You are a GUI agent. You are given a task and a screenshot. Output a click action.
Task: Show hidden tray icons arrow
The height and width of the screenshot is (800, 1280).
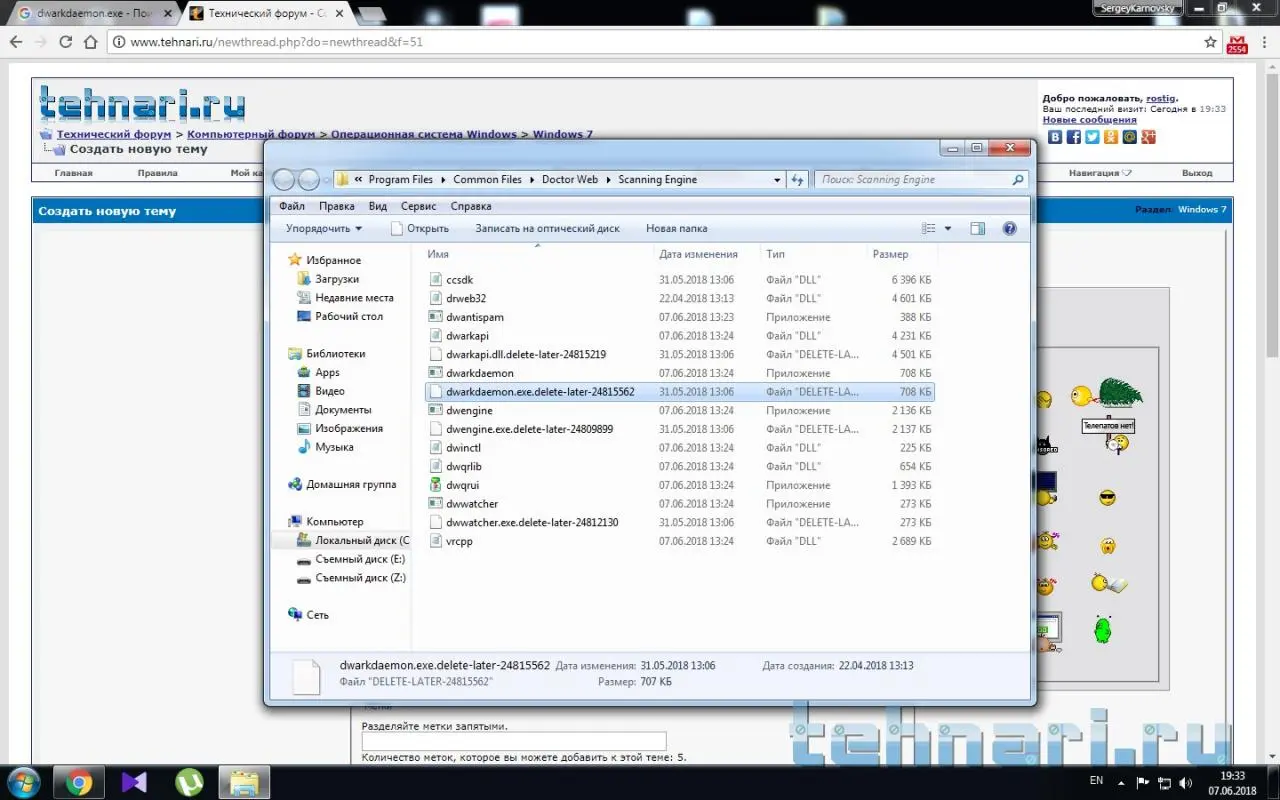pos(1123,781)
